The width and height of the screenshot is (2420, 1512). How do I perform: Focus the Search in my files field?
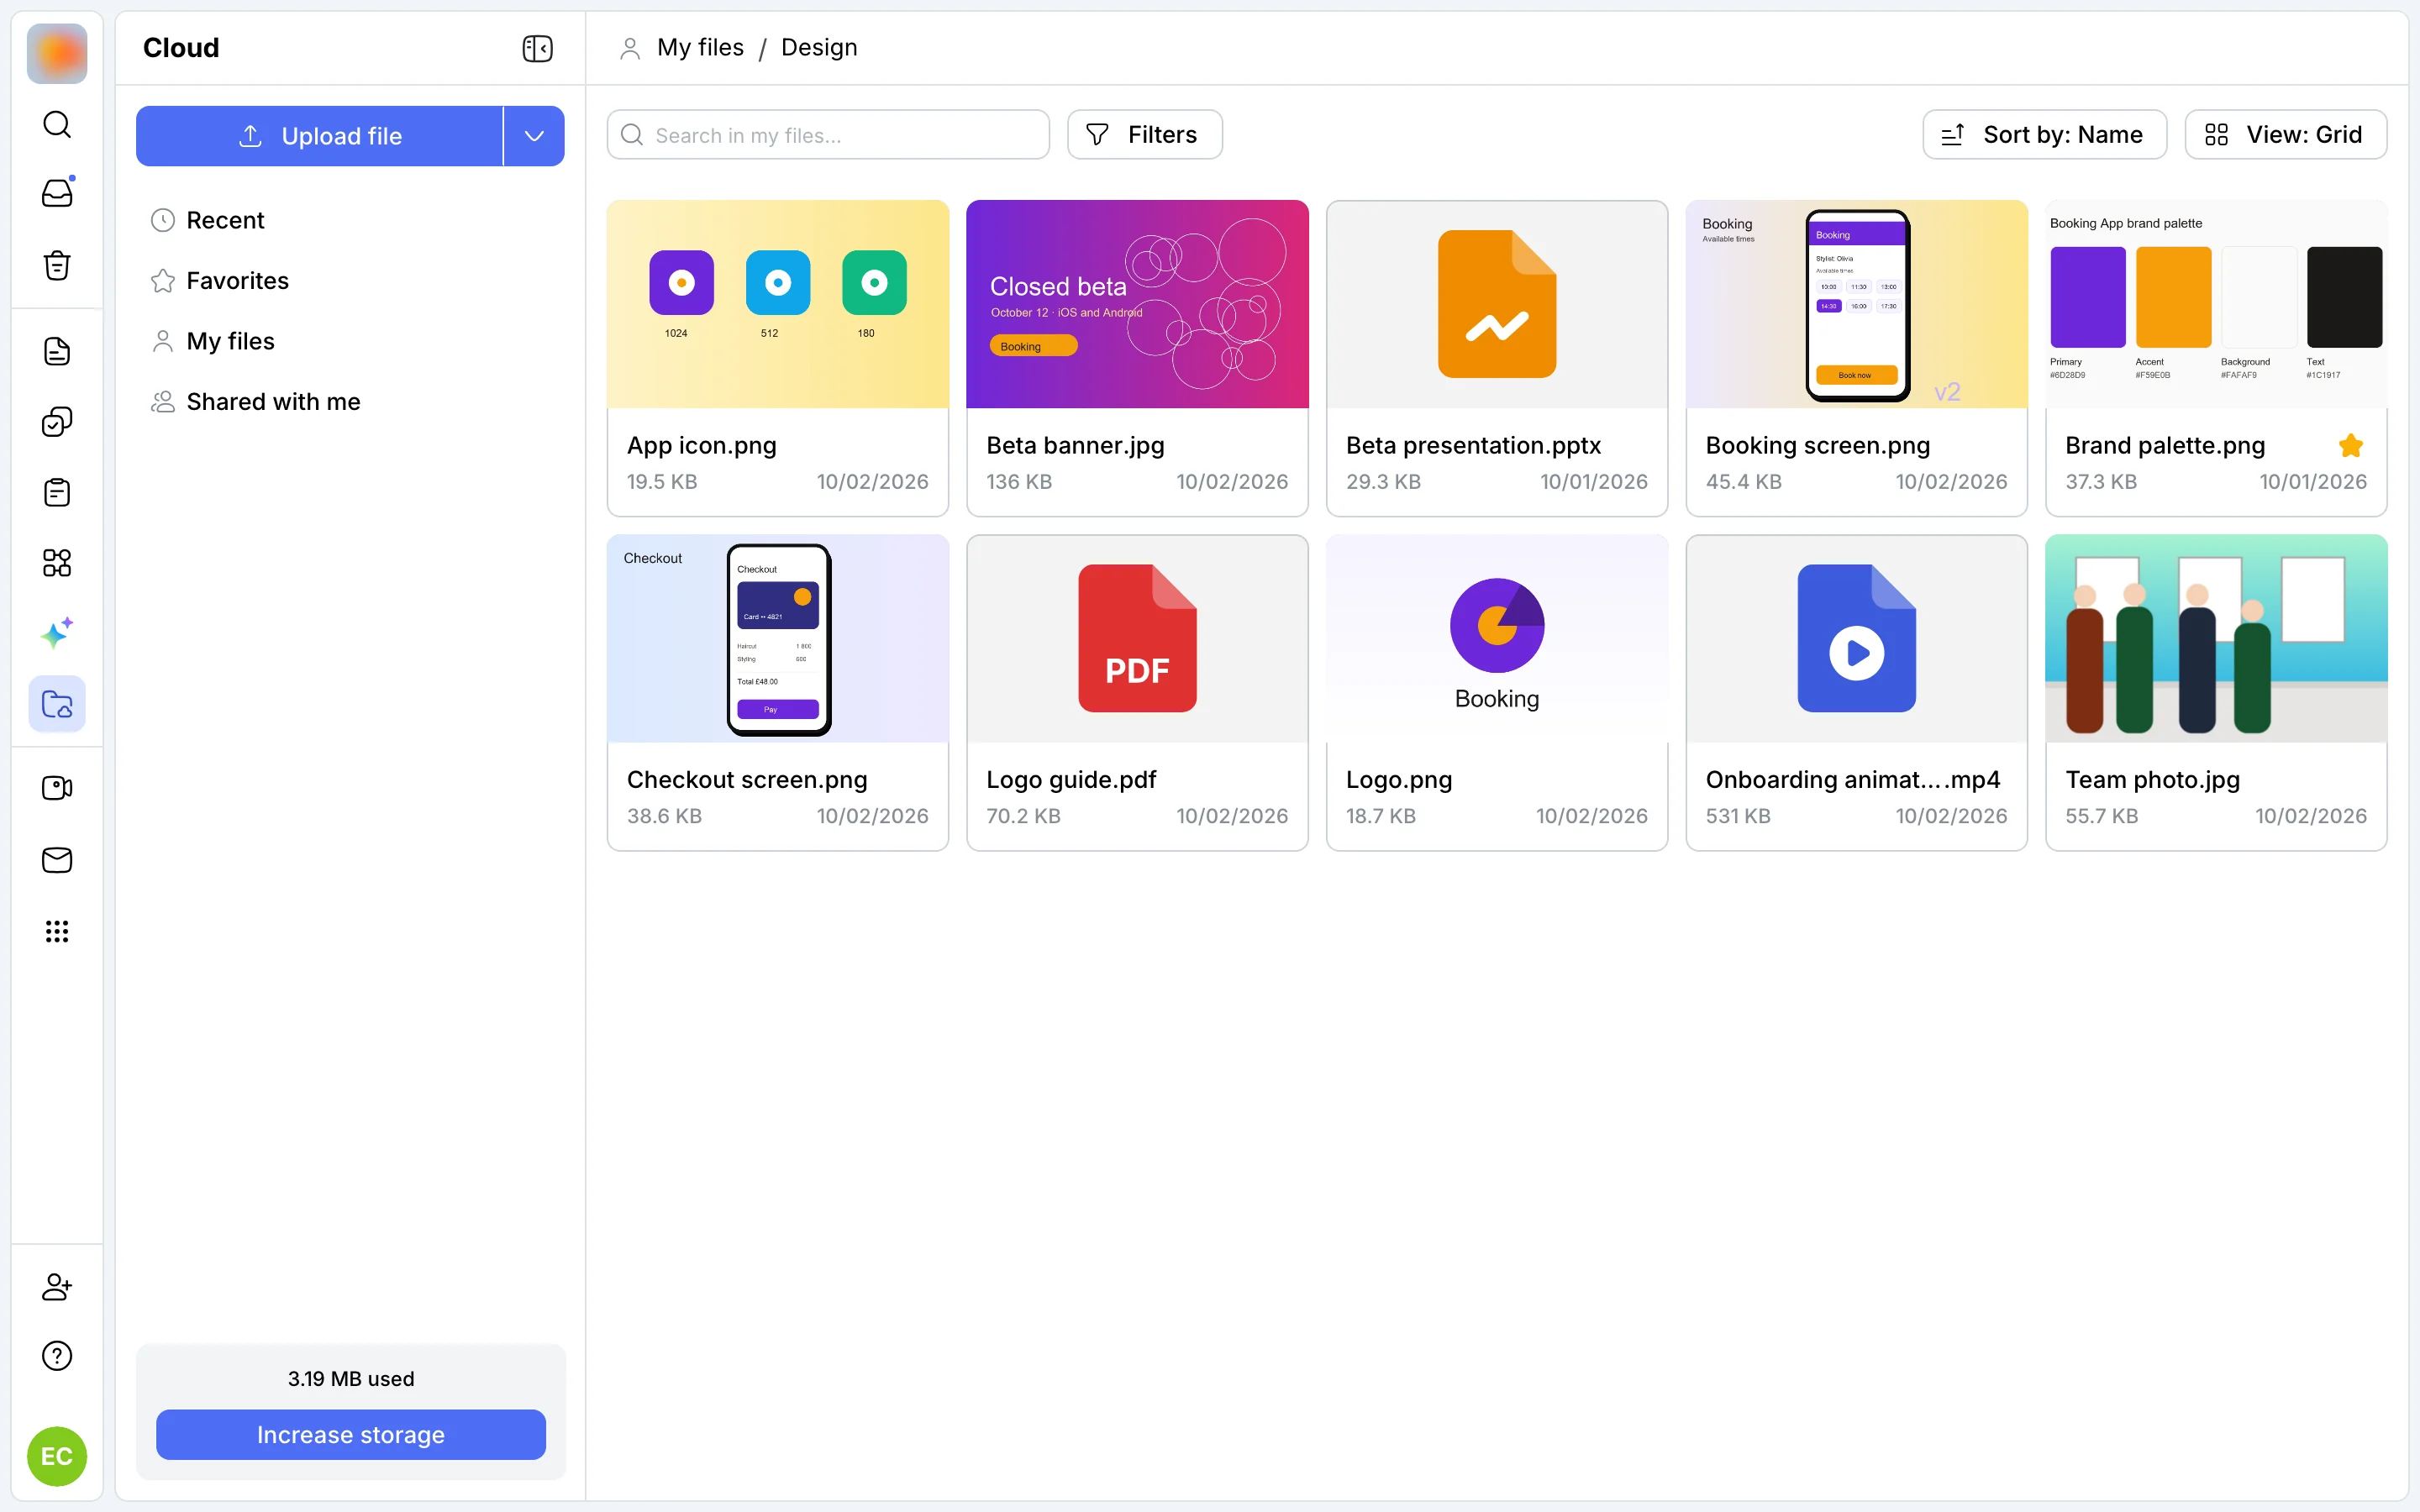(828, 134)
